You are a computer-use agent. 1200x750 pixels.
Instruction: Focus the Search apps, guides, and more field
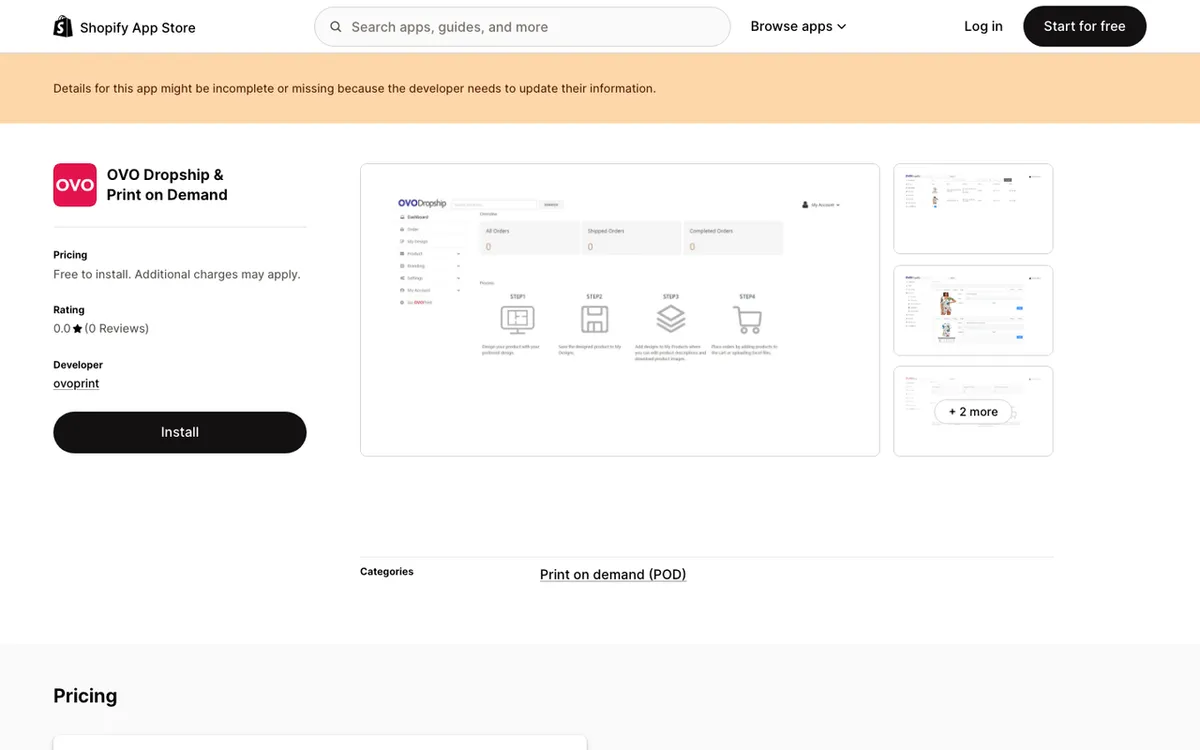tap(522, 27)
